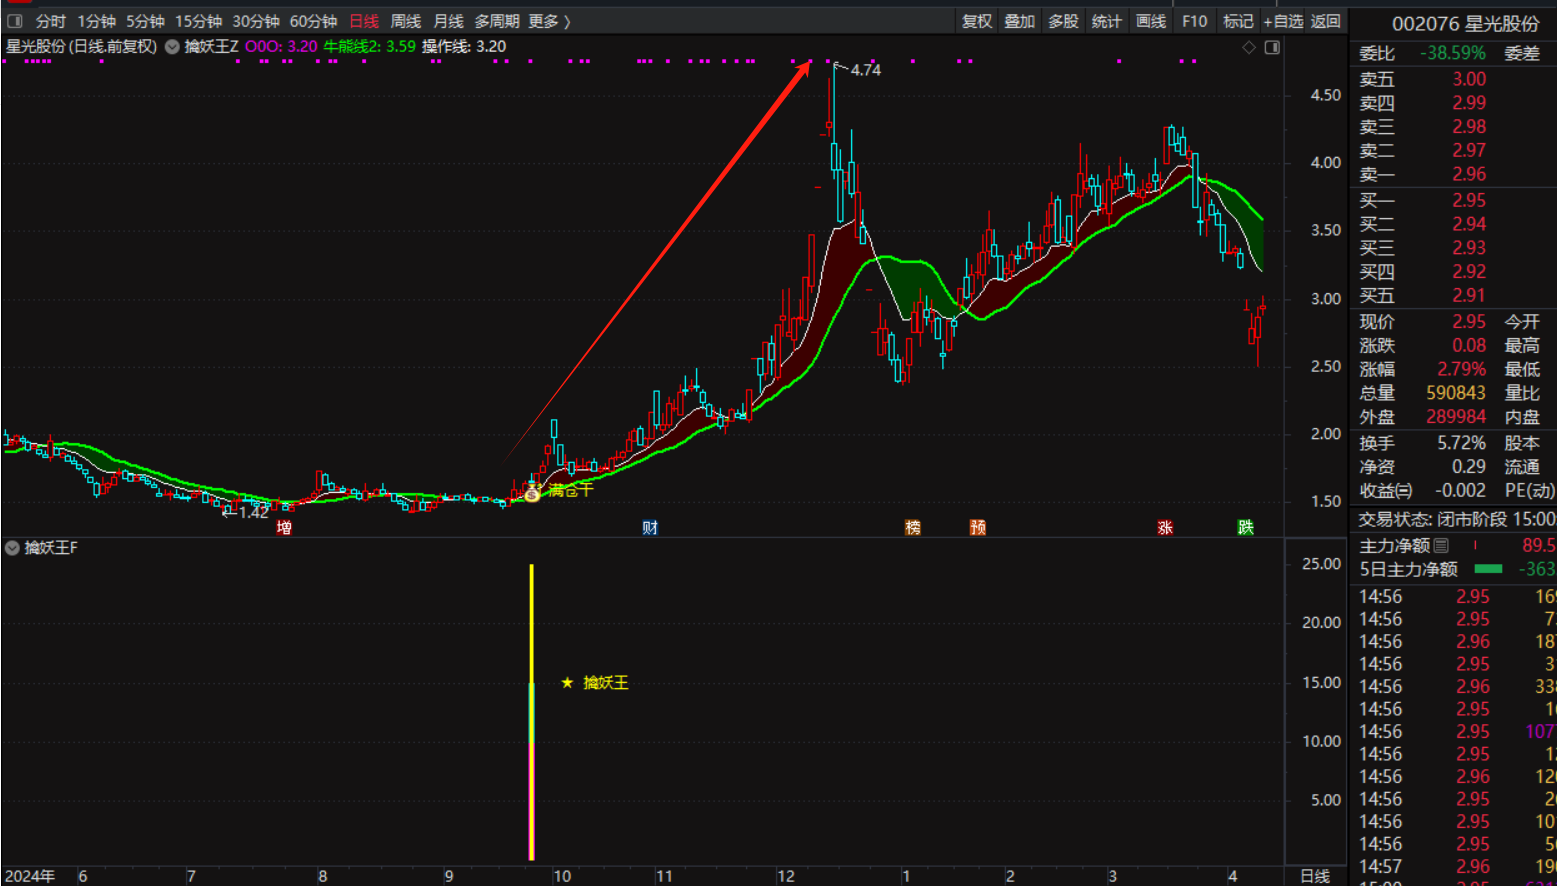This screenshot has width=1557, height=886.
Task: Toggle 日线 period selector at bottom right
Action: [1315, 876]
